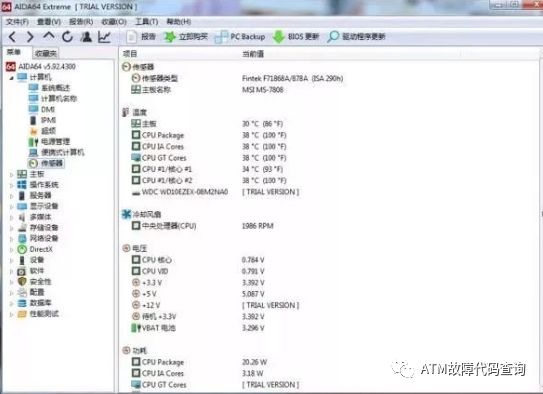
Task: Select the Sensor Type row
Action: click(237, 78)
